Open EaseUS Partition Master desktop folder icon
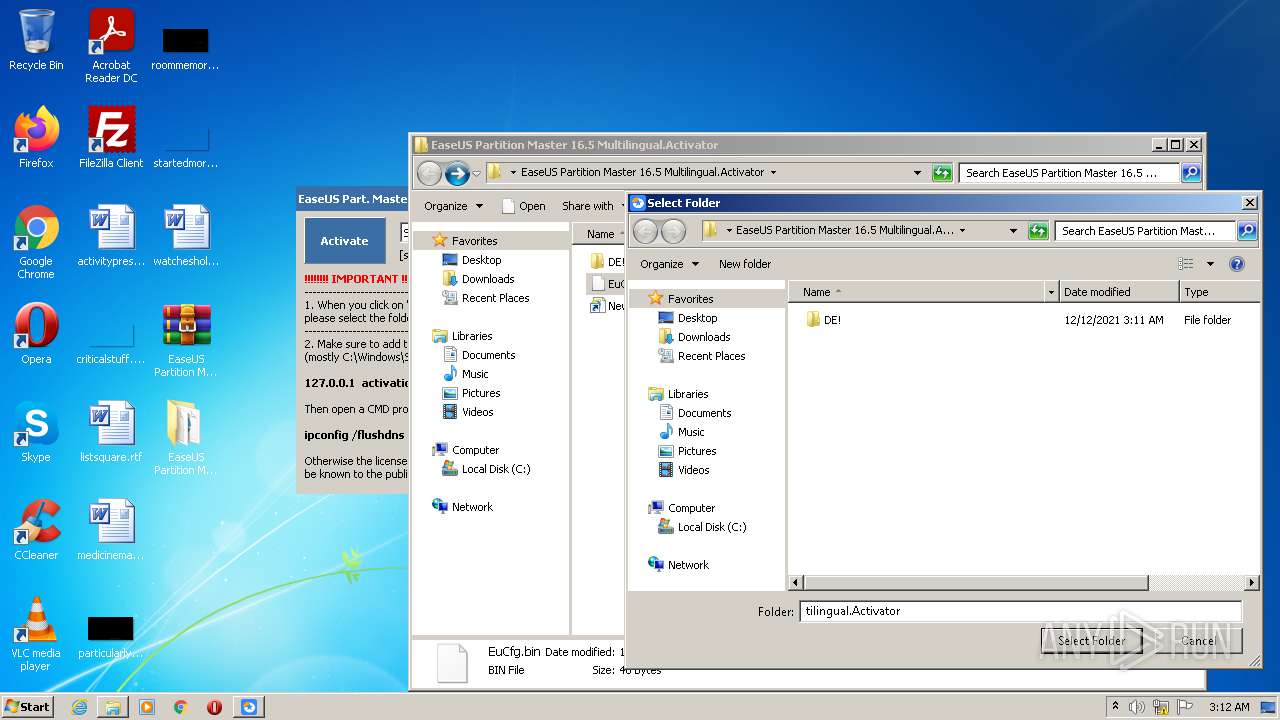The width and height of the screenshot is (1280, 720). point(186,438)
